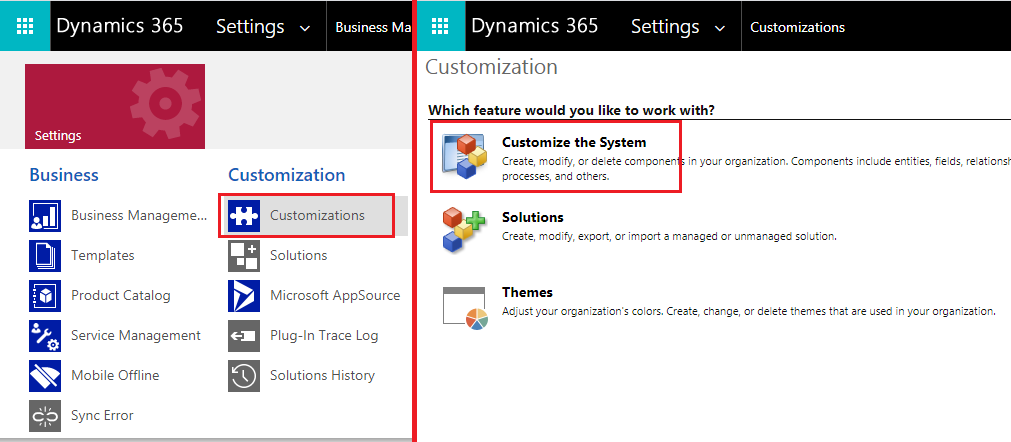The image size is (1011, 442).
Task: Click Solutions History clock icon
Action: pos(244,376)
